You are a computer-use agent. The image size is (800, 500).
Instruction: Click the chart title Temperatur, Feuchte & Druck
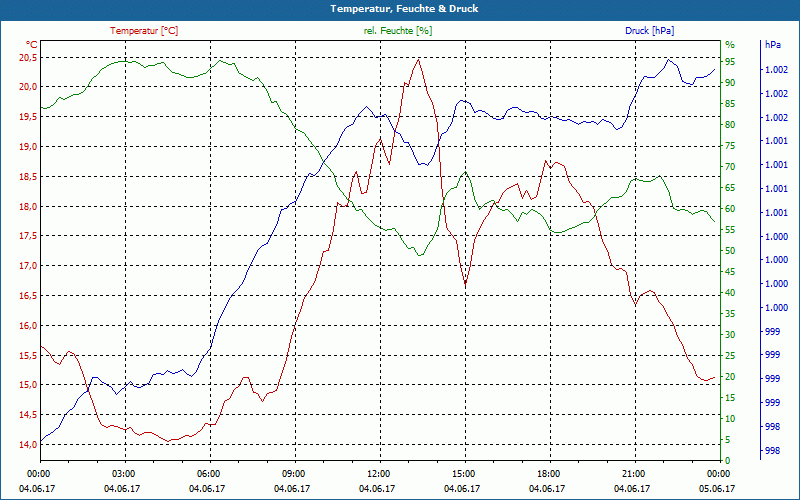pos(404,9)
